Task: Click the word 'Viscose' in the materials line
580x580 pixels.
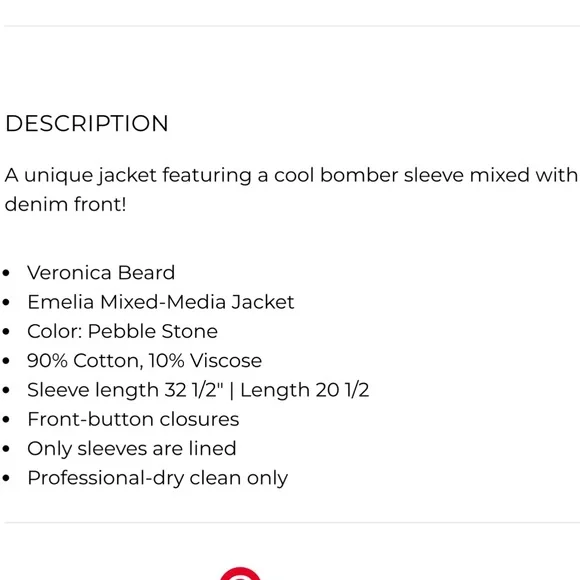Action: click(226, 360)
